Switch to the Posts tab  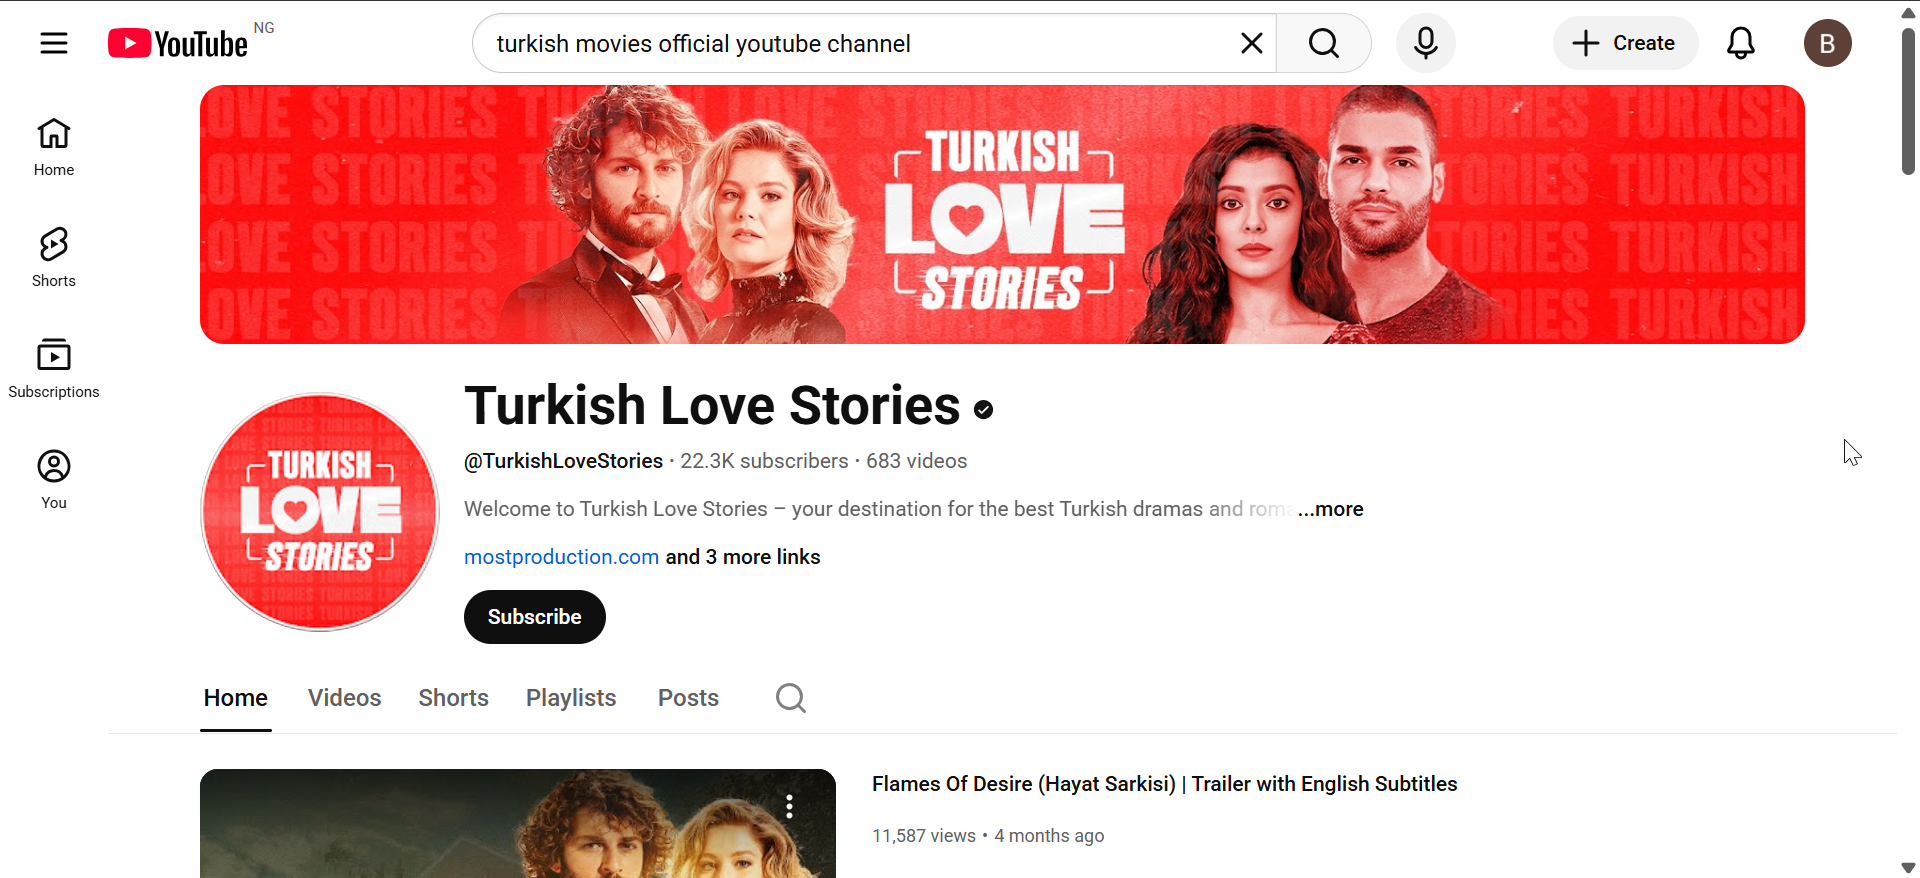click(x=689, y=698)
